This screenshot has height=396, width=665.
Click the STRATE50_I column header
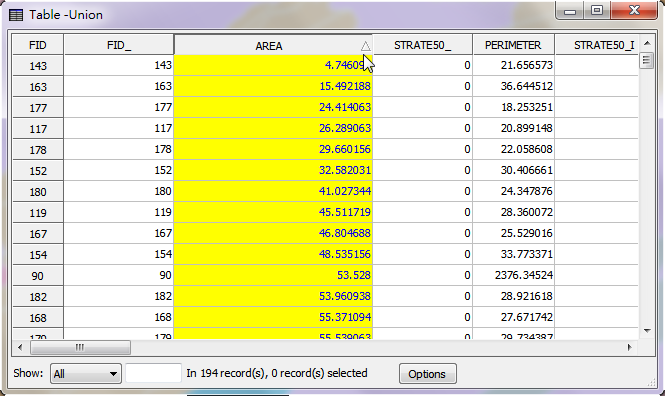(596, 45)
